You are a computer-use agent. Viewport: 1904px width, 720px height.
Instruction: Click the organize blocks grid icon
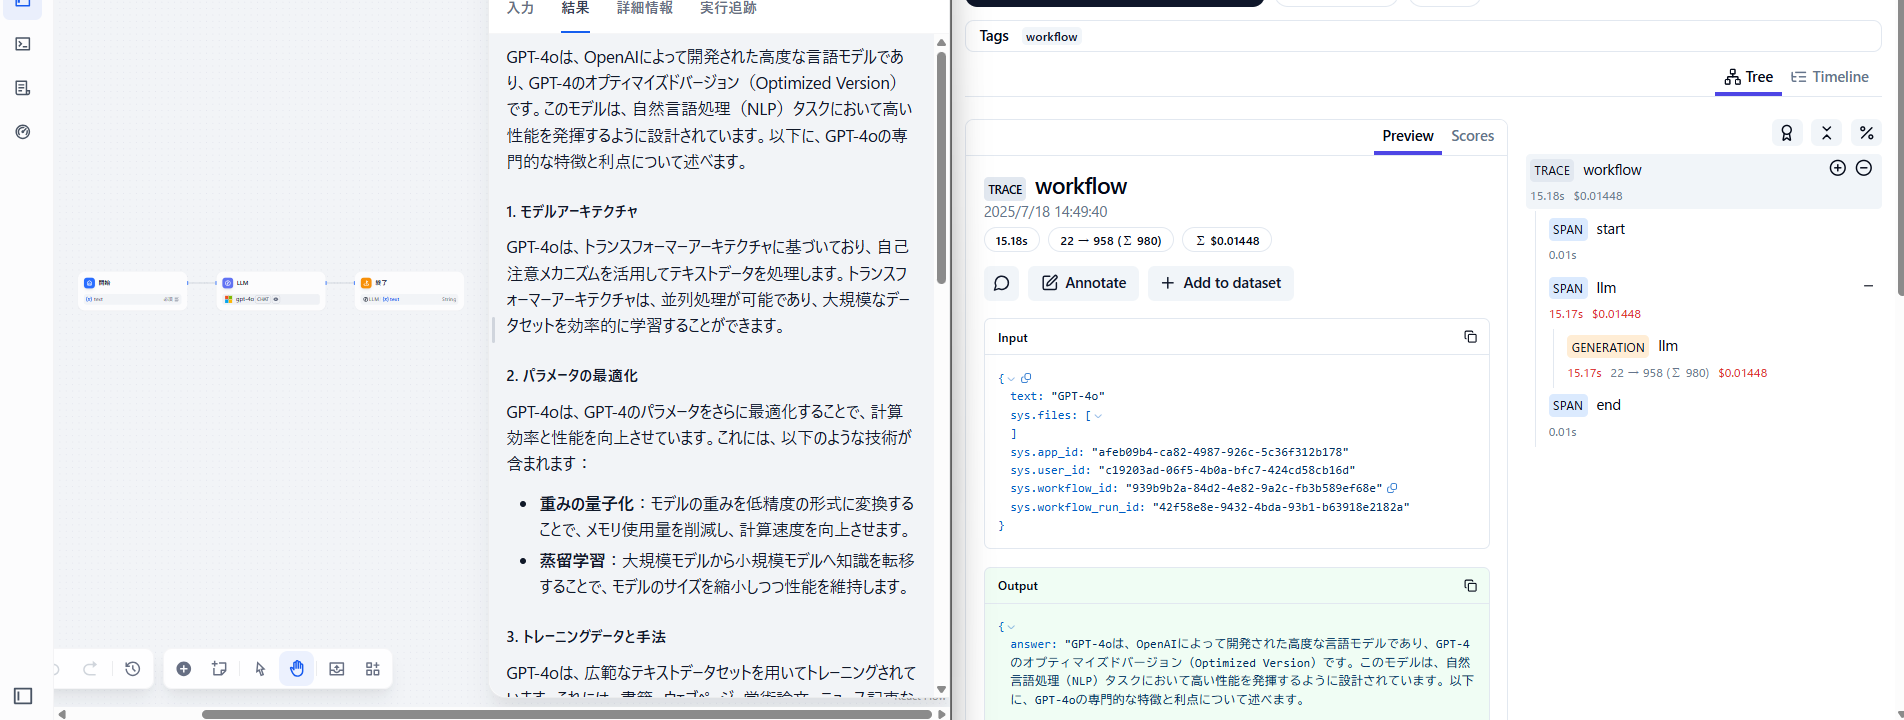[x=373, y=669]
